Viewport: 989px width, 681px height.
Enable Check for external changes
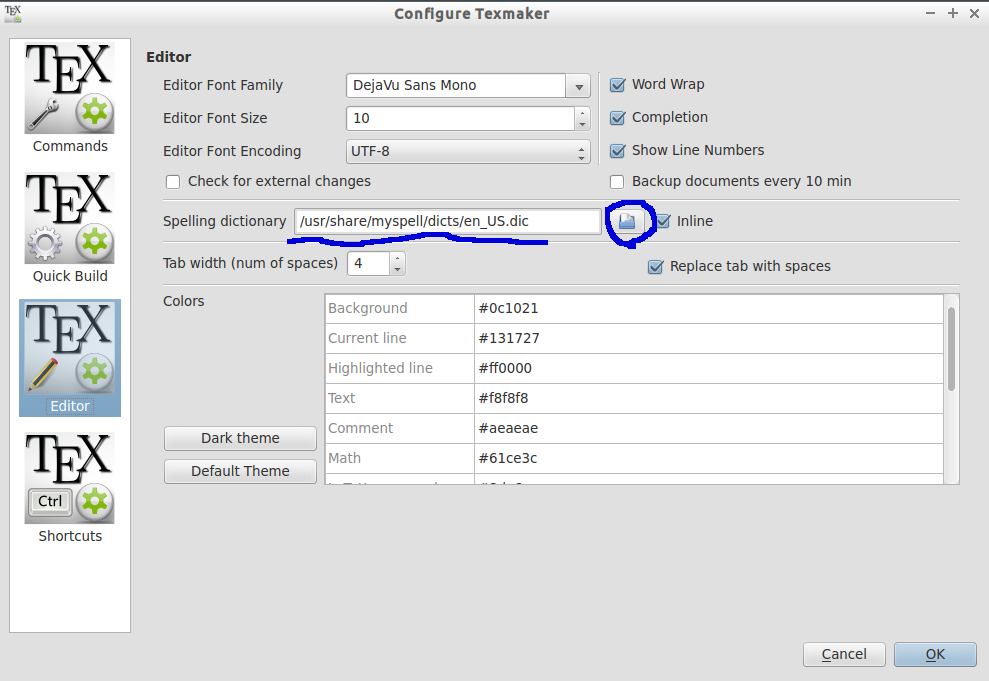point(173,182)
